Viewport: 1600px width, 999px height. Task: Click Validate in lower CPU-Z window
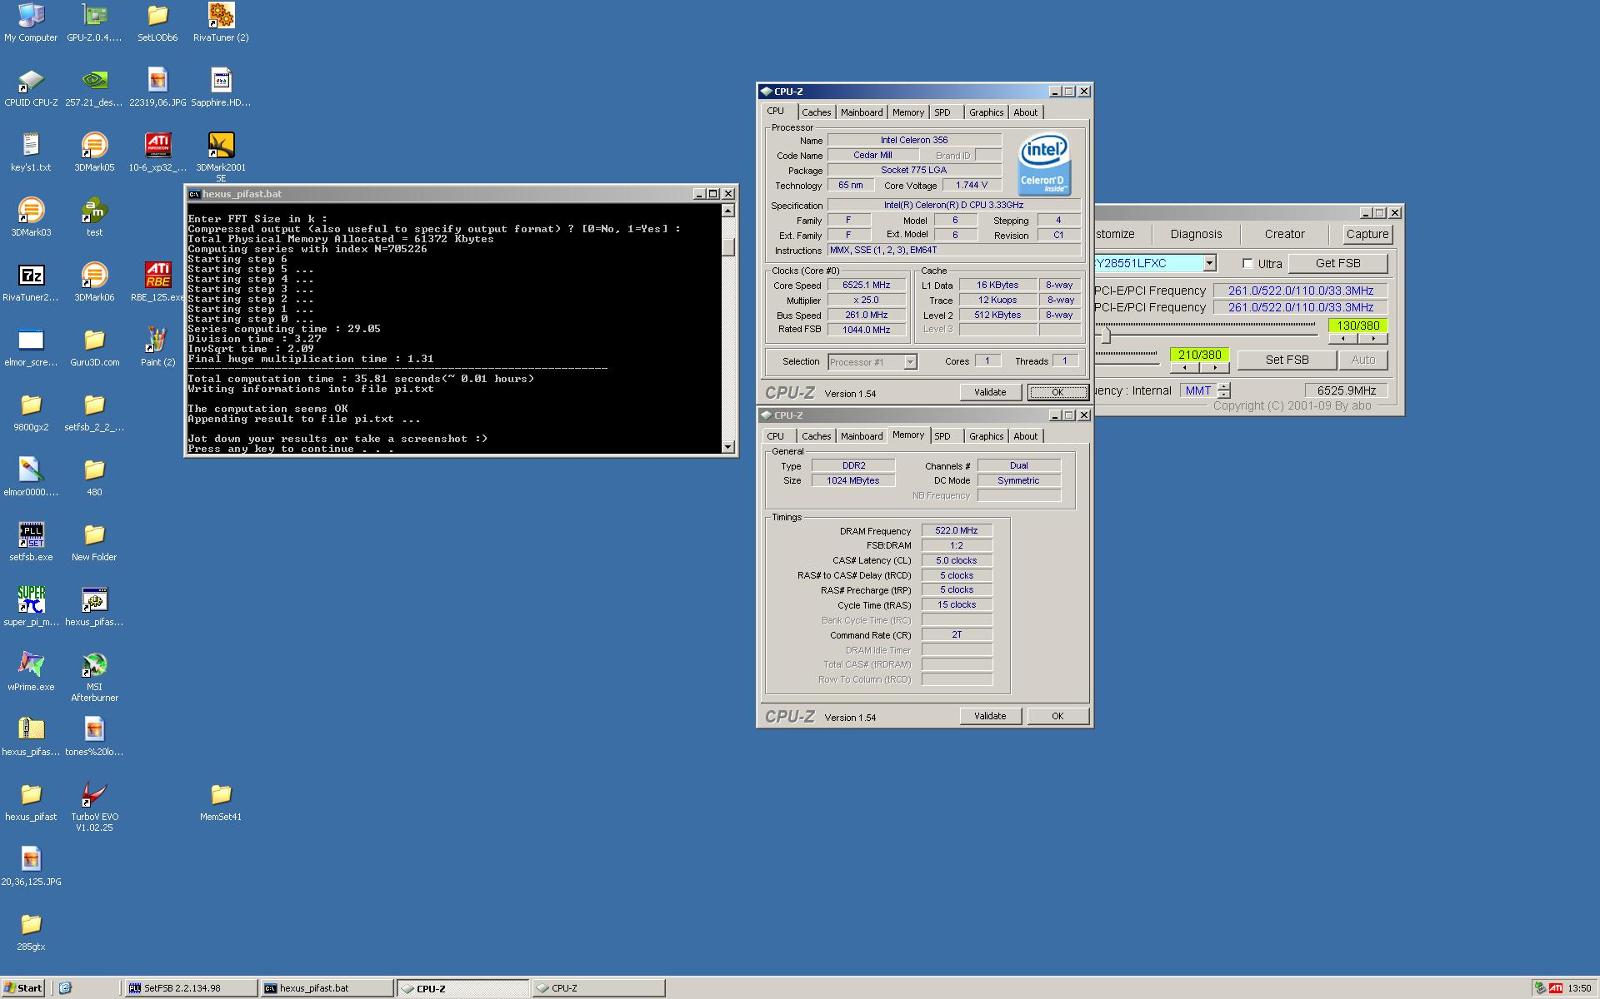tap(990, 716)
